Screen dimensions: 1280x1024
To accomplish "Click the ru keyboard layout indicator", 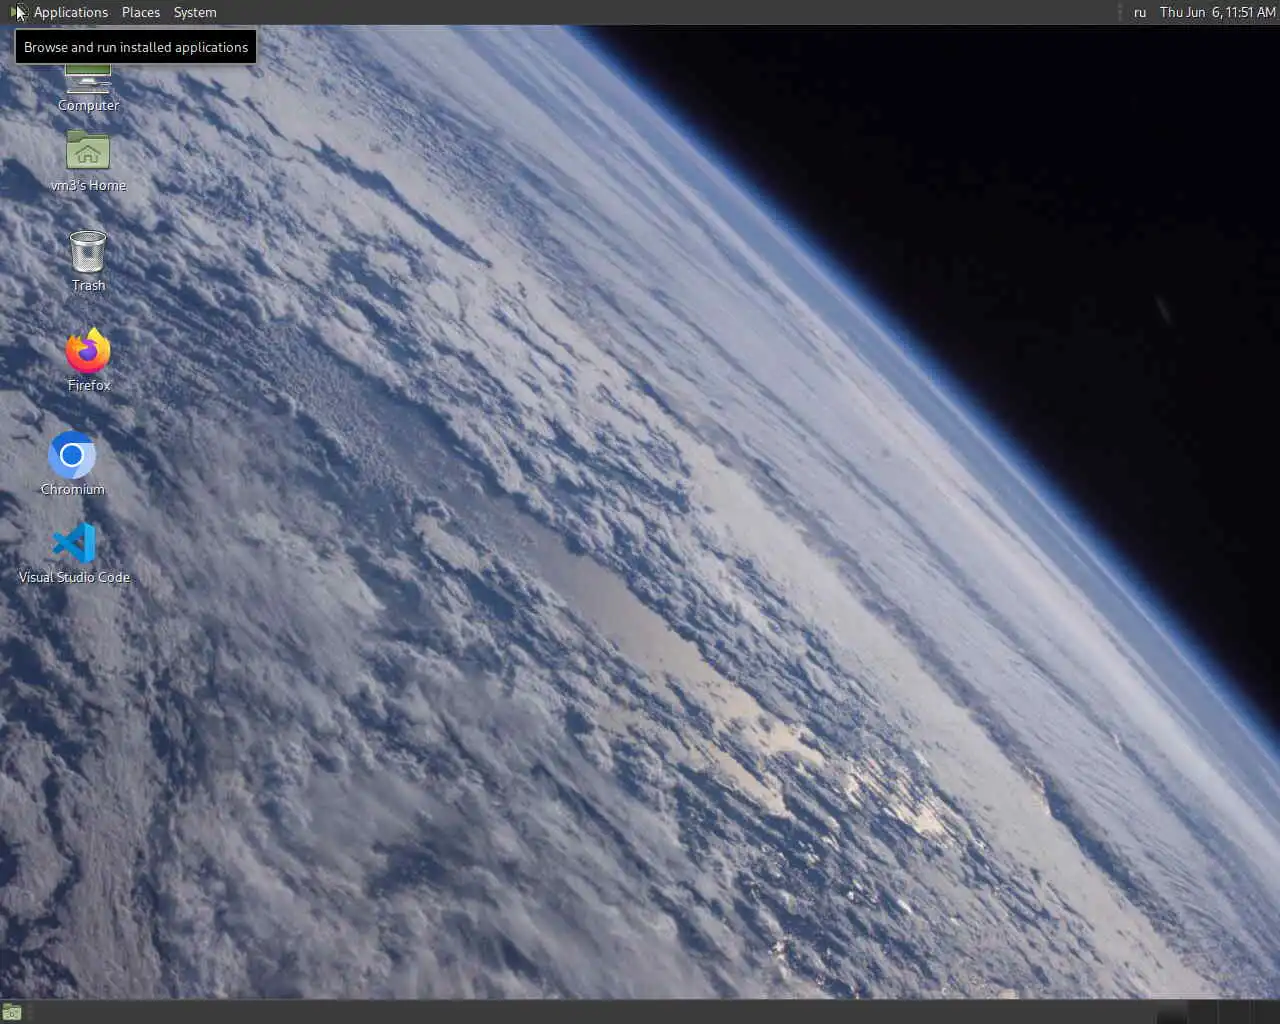I will (1140, 12).
